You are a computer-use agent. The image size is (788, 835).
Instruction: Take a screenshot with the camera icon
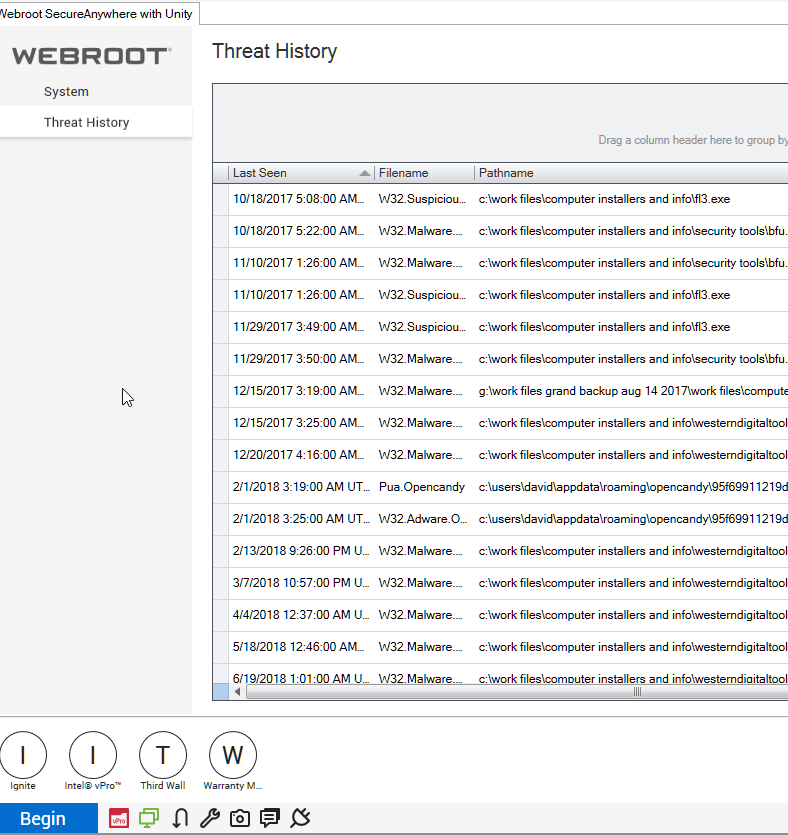tap(240, 818)
